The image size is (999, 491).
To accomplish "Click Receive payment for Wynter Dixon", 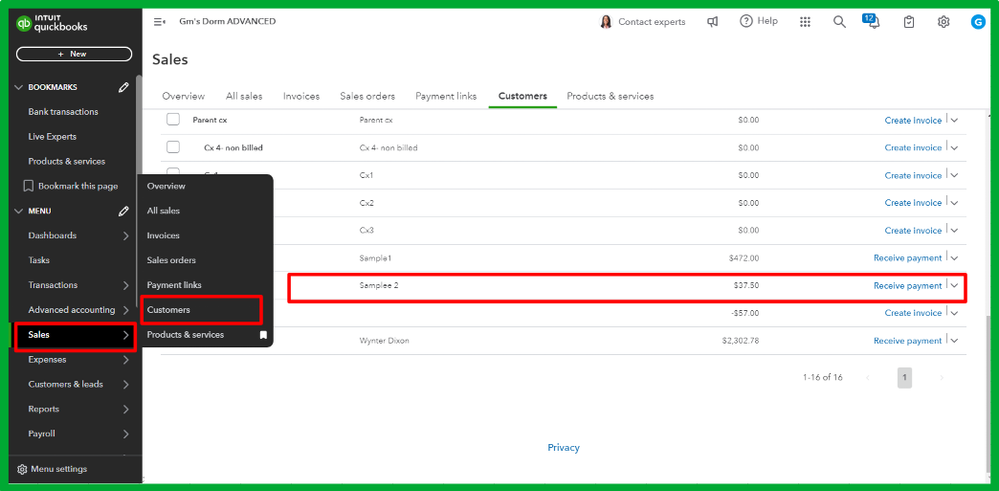I will (907, 341).
